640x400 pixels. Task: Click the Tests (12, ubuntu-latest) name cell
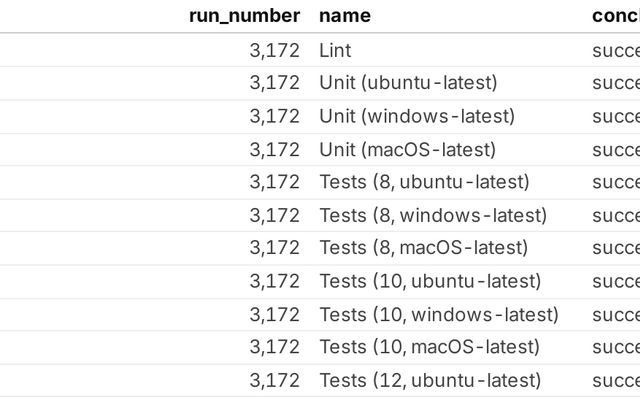point(430,380)
